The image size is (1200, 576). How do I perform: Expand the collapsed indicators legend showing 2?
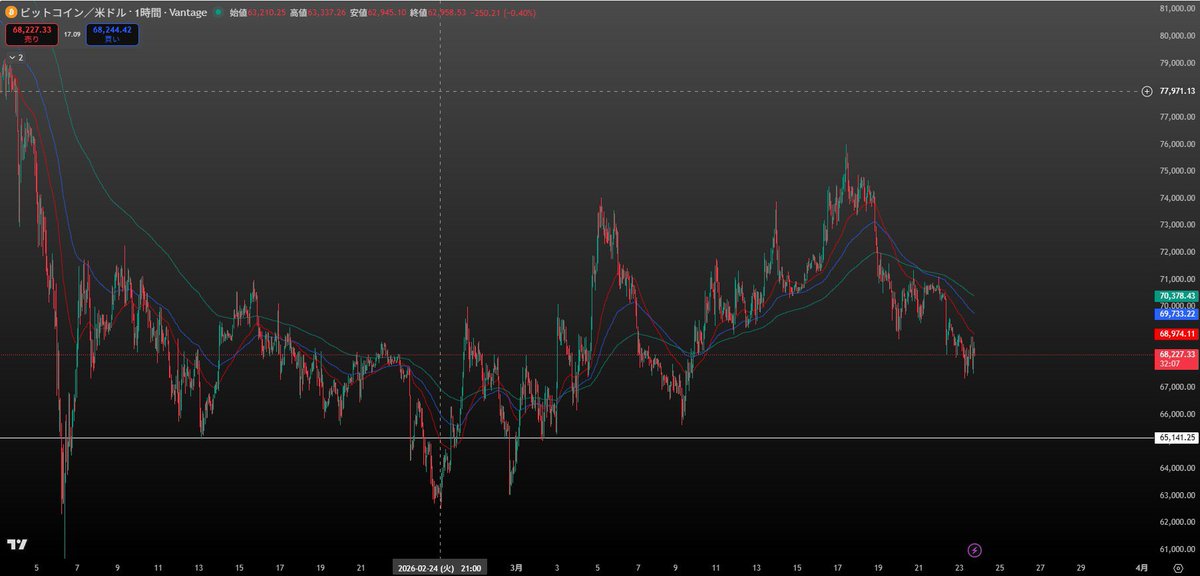(15, 58)
